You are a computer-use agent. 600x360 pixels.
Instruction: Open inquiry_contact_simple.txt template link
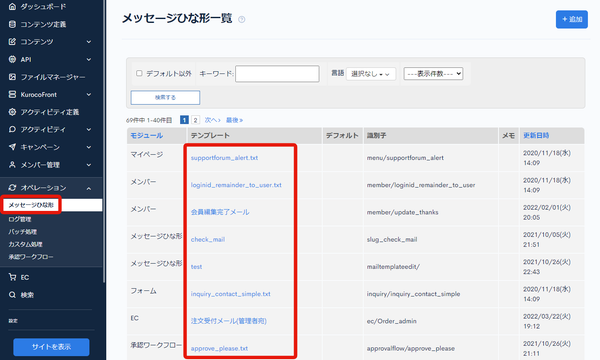pos(230,294)
